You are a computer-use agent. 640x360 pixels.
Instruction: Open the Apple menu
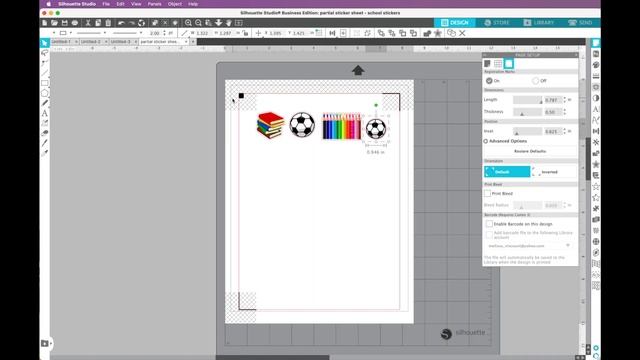49,4
